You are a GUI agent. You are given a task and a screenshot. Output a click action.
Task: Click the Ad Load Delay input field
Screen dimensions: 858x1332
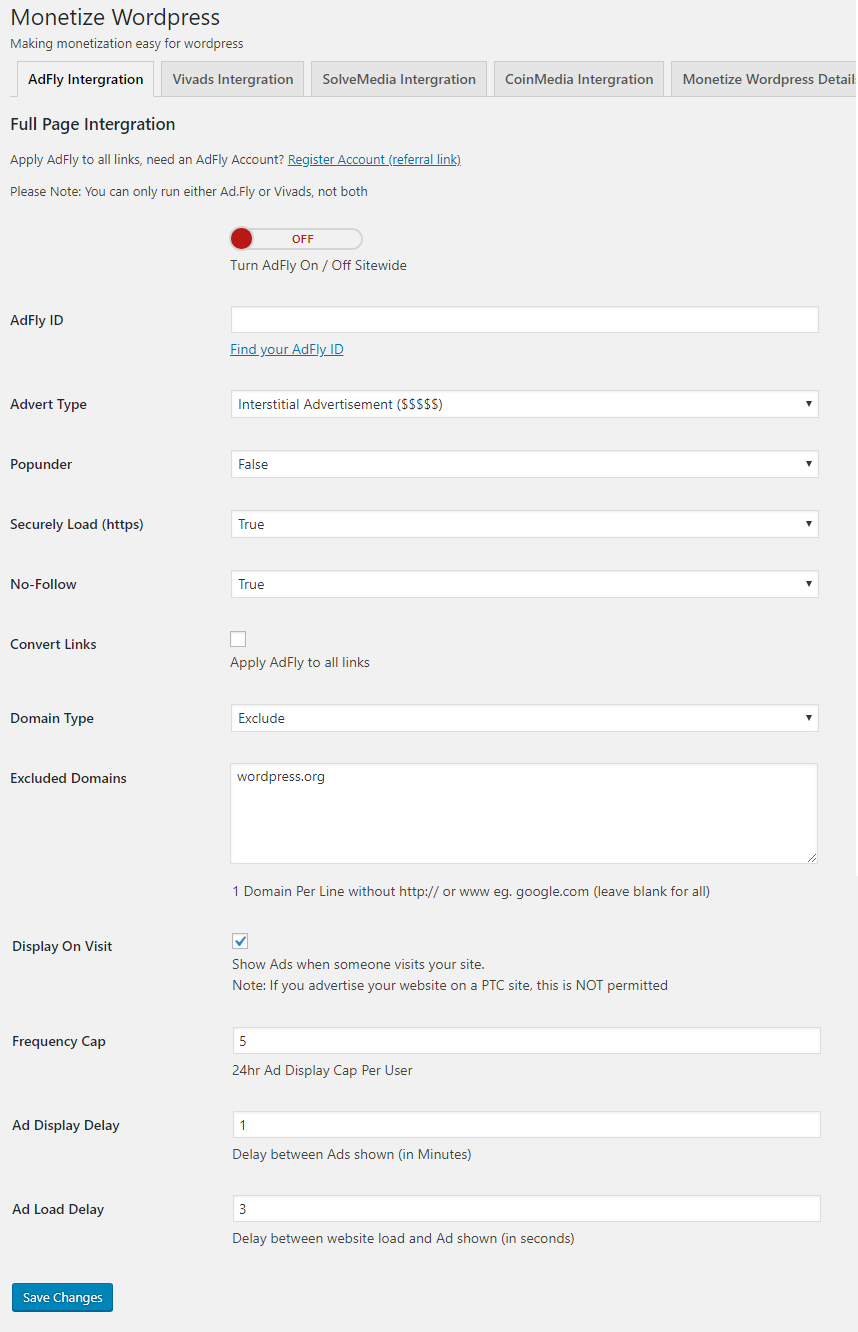(526, 1209)
